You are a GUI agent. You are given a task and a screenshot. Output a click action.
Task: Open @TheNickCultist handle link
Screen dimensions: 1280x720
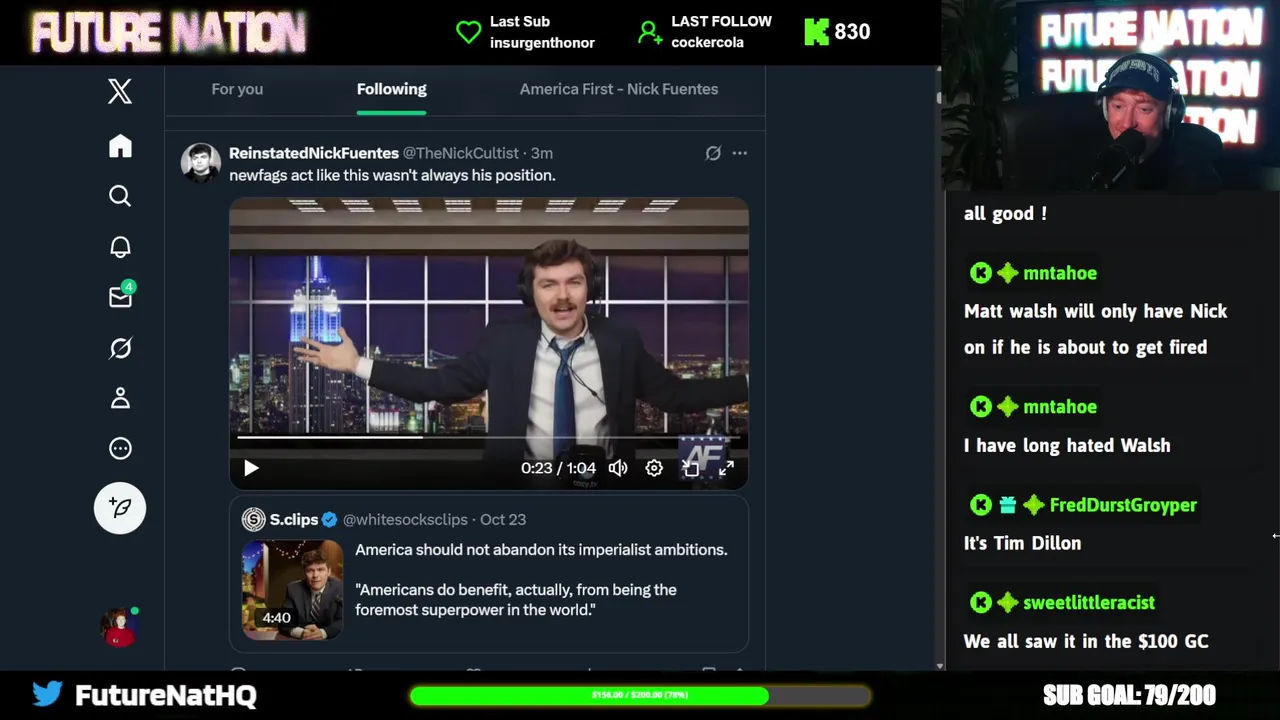click(461, 153)
